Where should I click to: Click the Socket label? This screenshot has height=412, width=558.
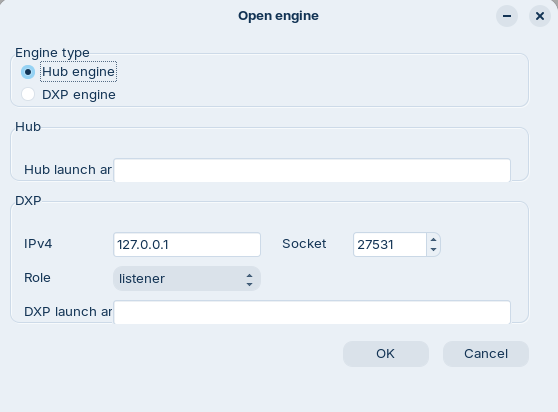click(x=304, y=244)
